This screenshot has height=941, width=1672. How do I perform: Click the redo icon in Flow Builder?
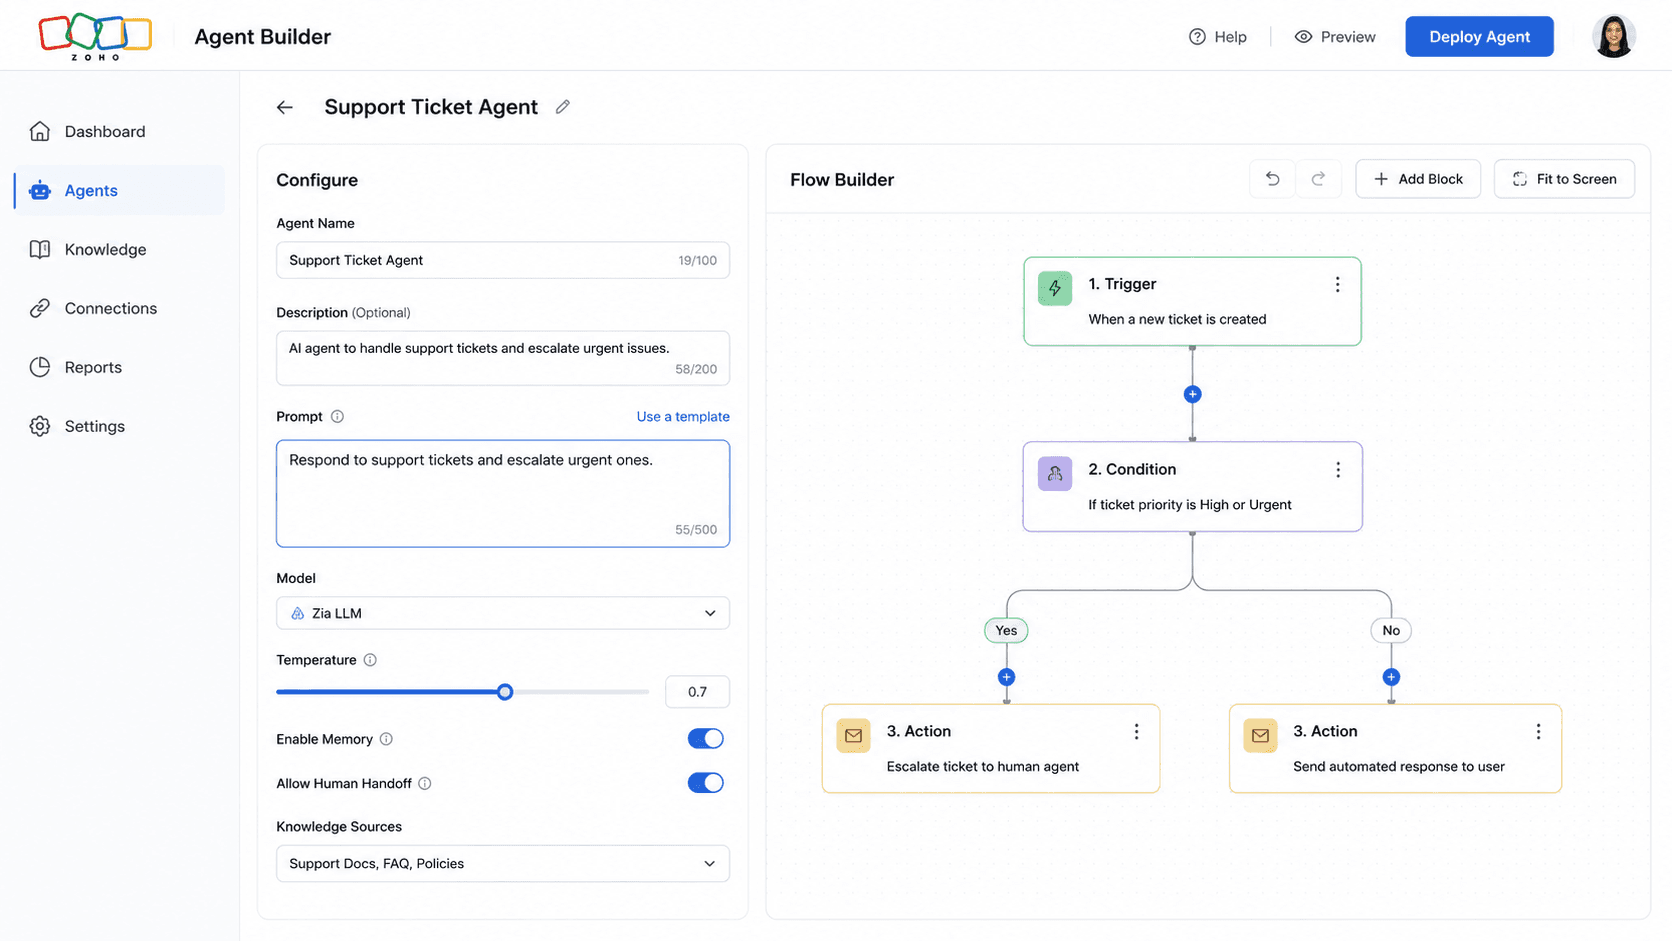click(x=1318, y=179)
